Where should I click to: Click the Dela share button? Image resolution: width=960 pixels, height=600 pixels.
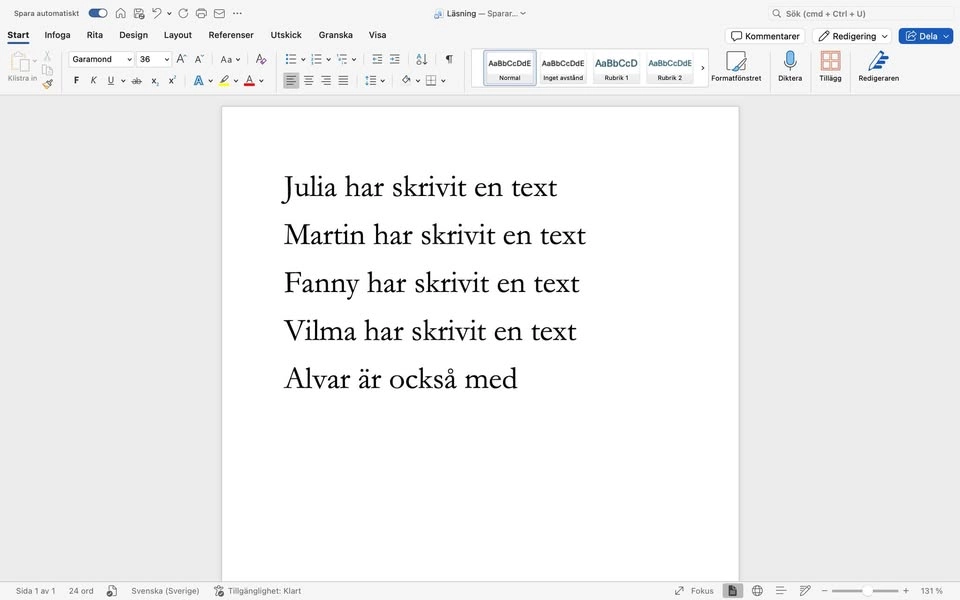[926, 36]
